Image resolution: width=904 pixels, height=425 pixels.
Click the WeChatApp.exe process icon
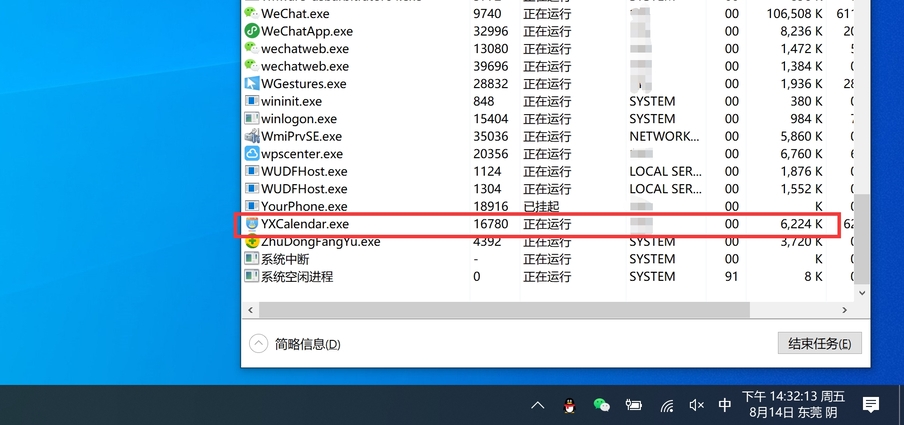[x=252, y=31]
